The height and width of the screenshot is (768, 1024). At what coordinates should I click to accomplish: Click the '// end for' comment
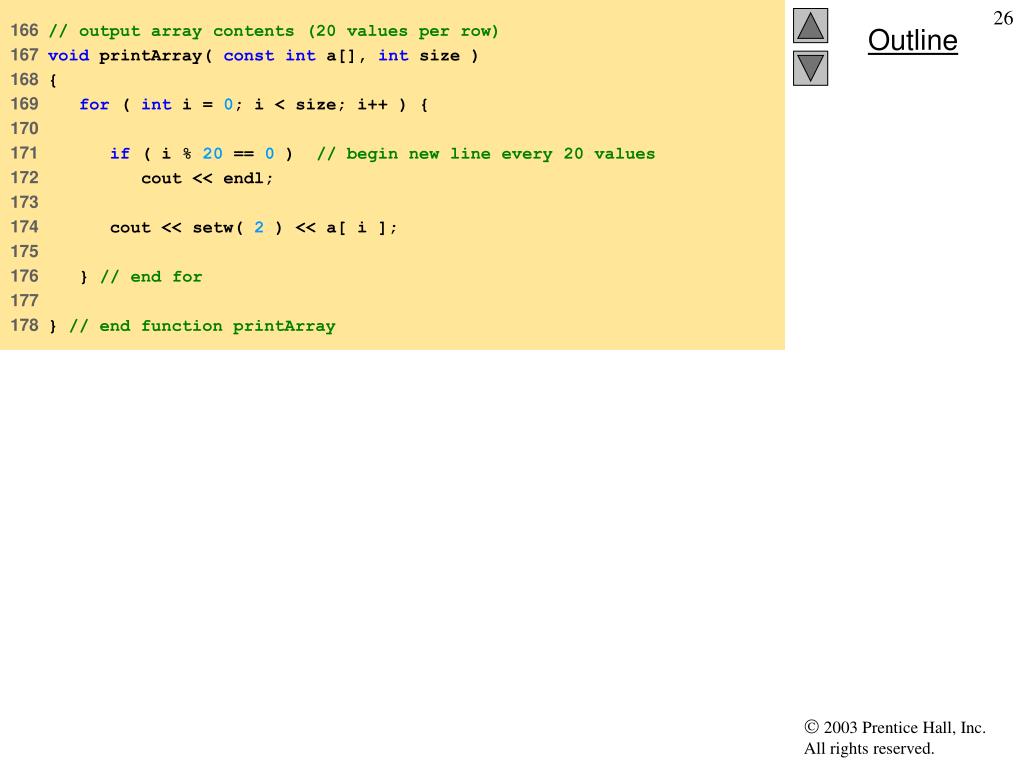(151, 277)
